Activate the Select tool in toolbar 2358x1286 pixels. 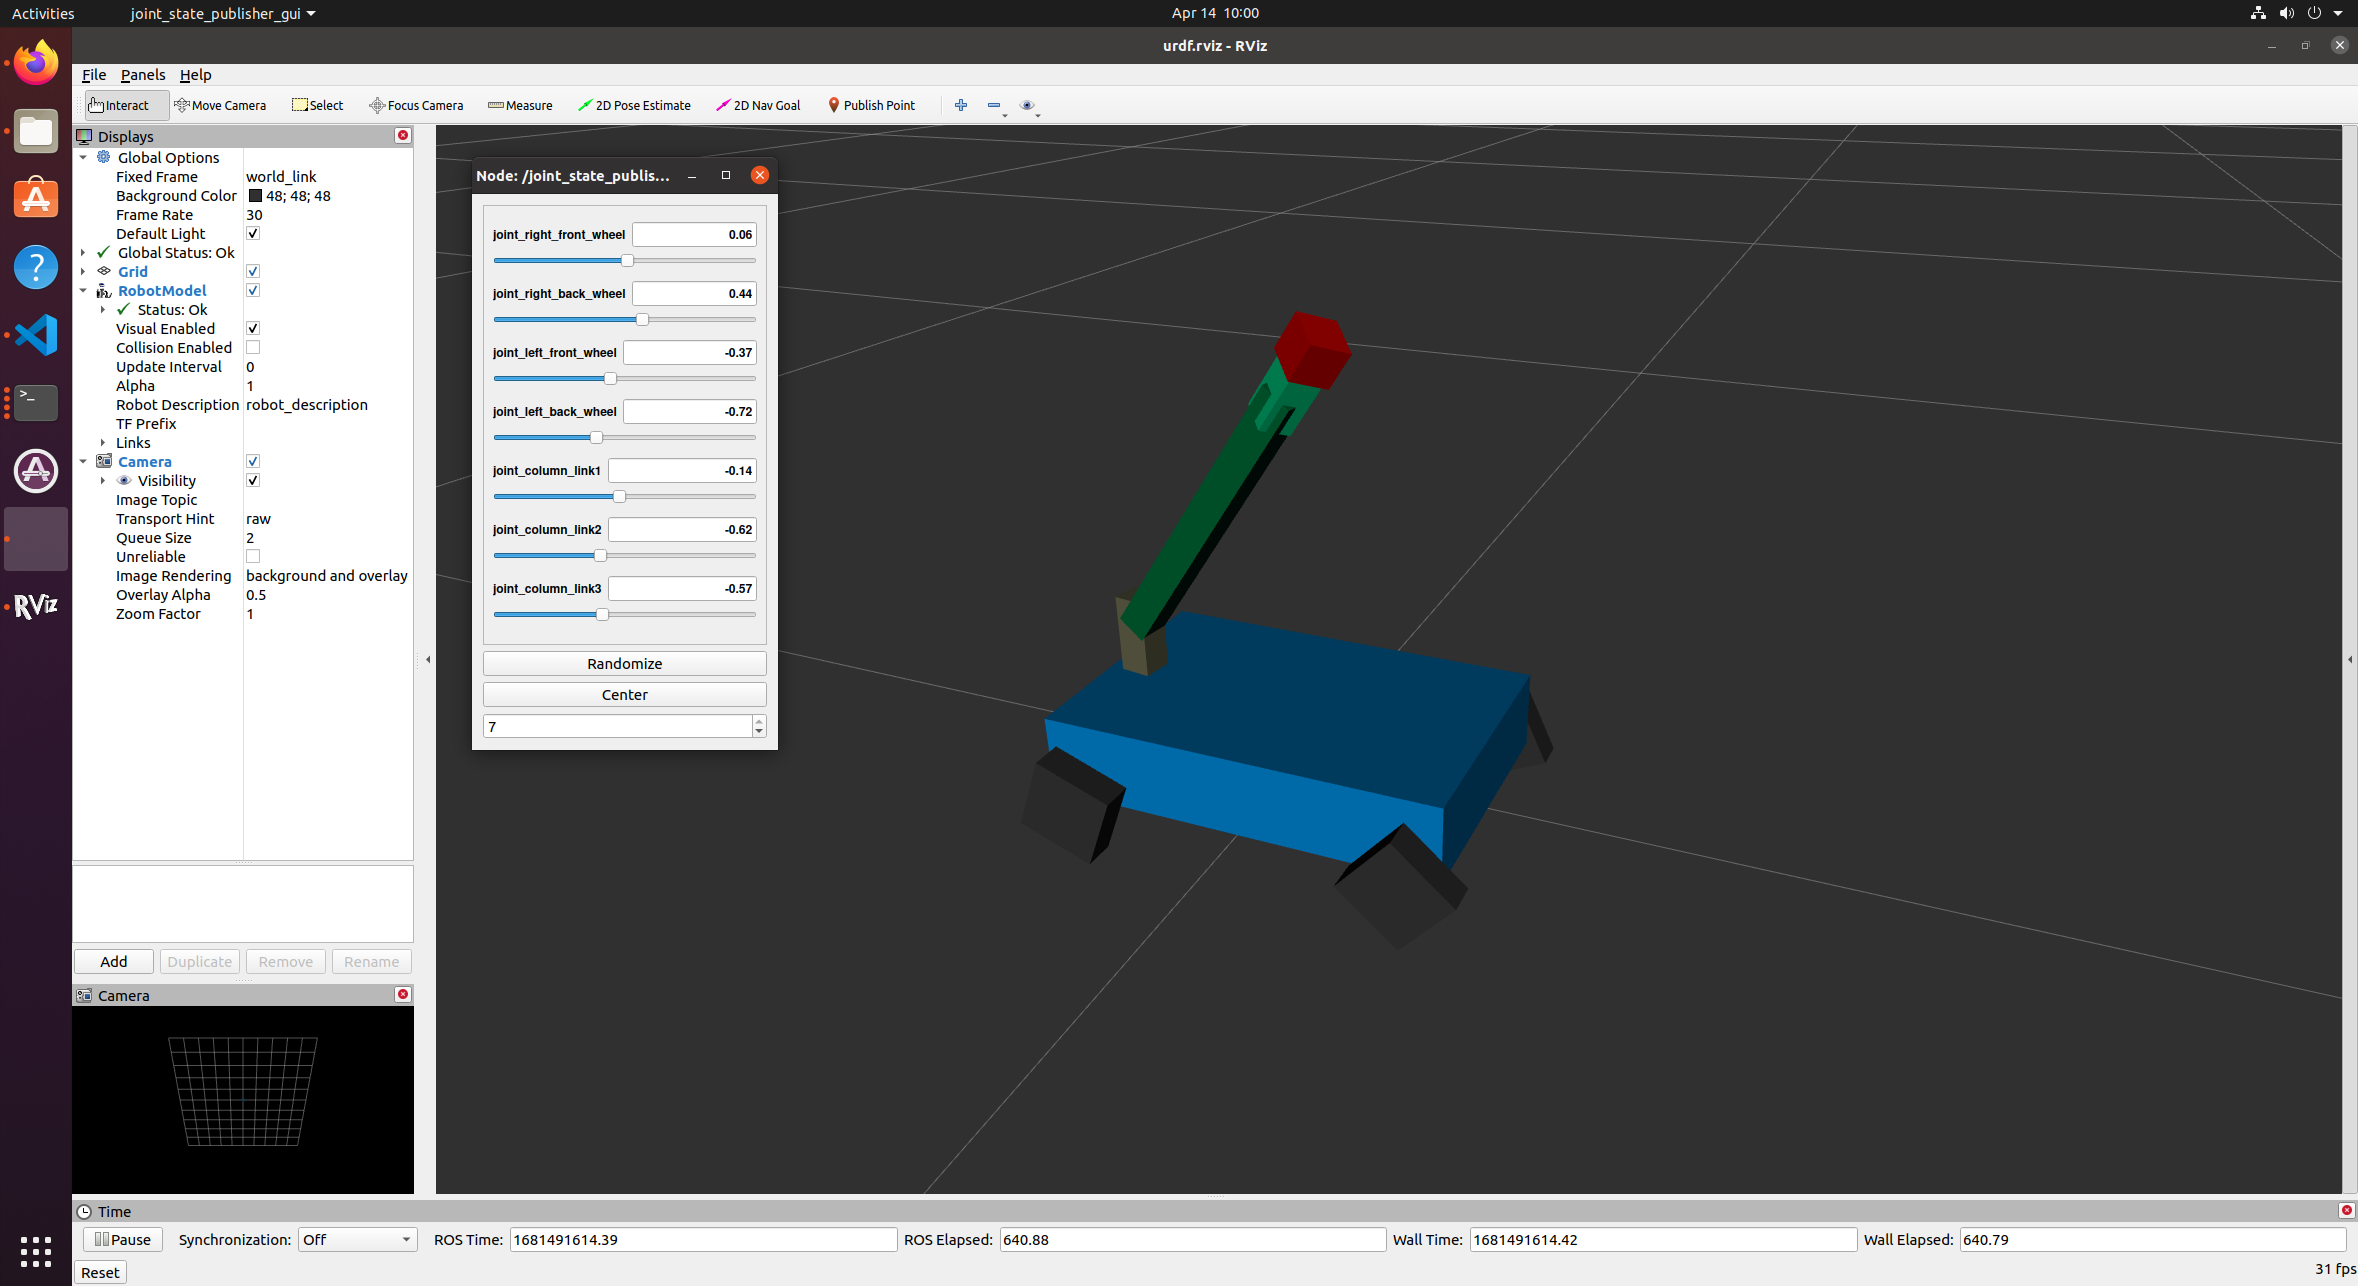pos(317,105)
